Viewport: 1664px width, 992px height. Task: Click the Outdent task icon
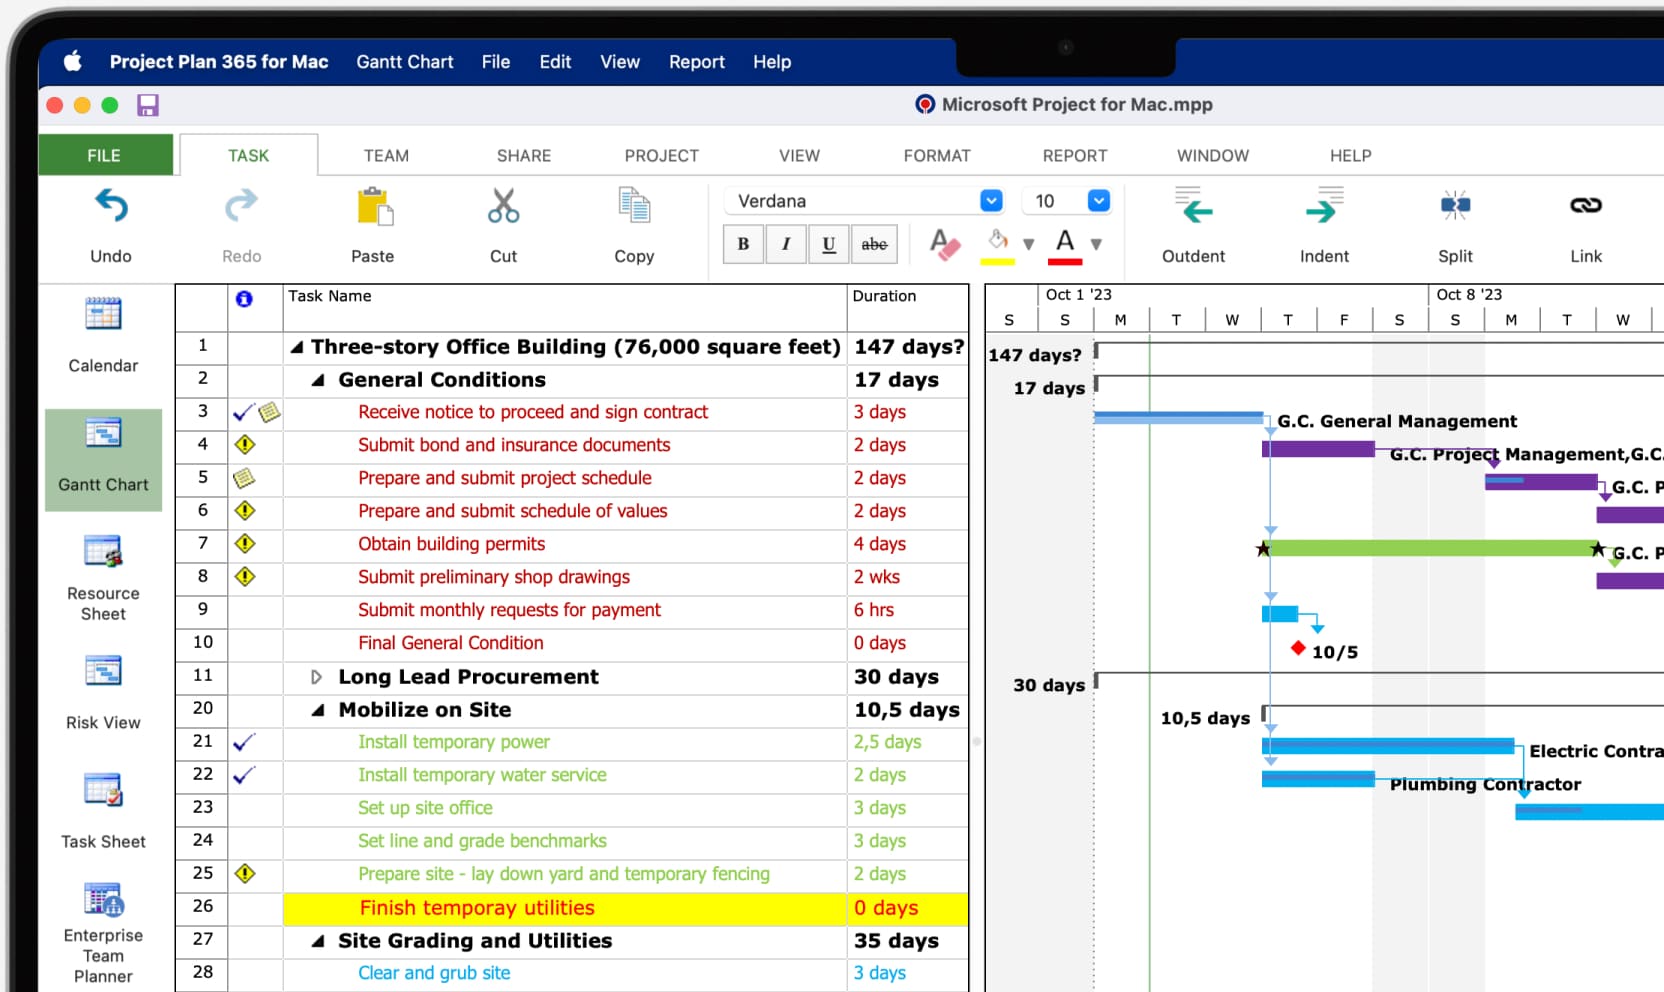pos(1192,207)
